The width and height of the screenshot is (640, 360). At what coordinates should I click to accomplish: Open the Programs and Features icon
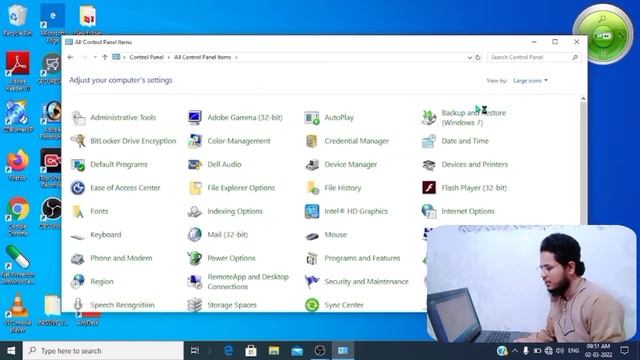click(312, 258)
